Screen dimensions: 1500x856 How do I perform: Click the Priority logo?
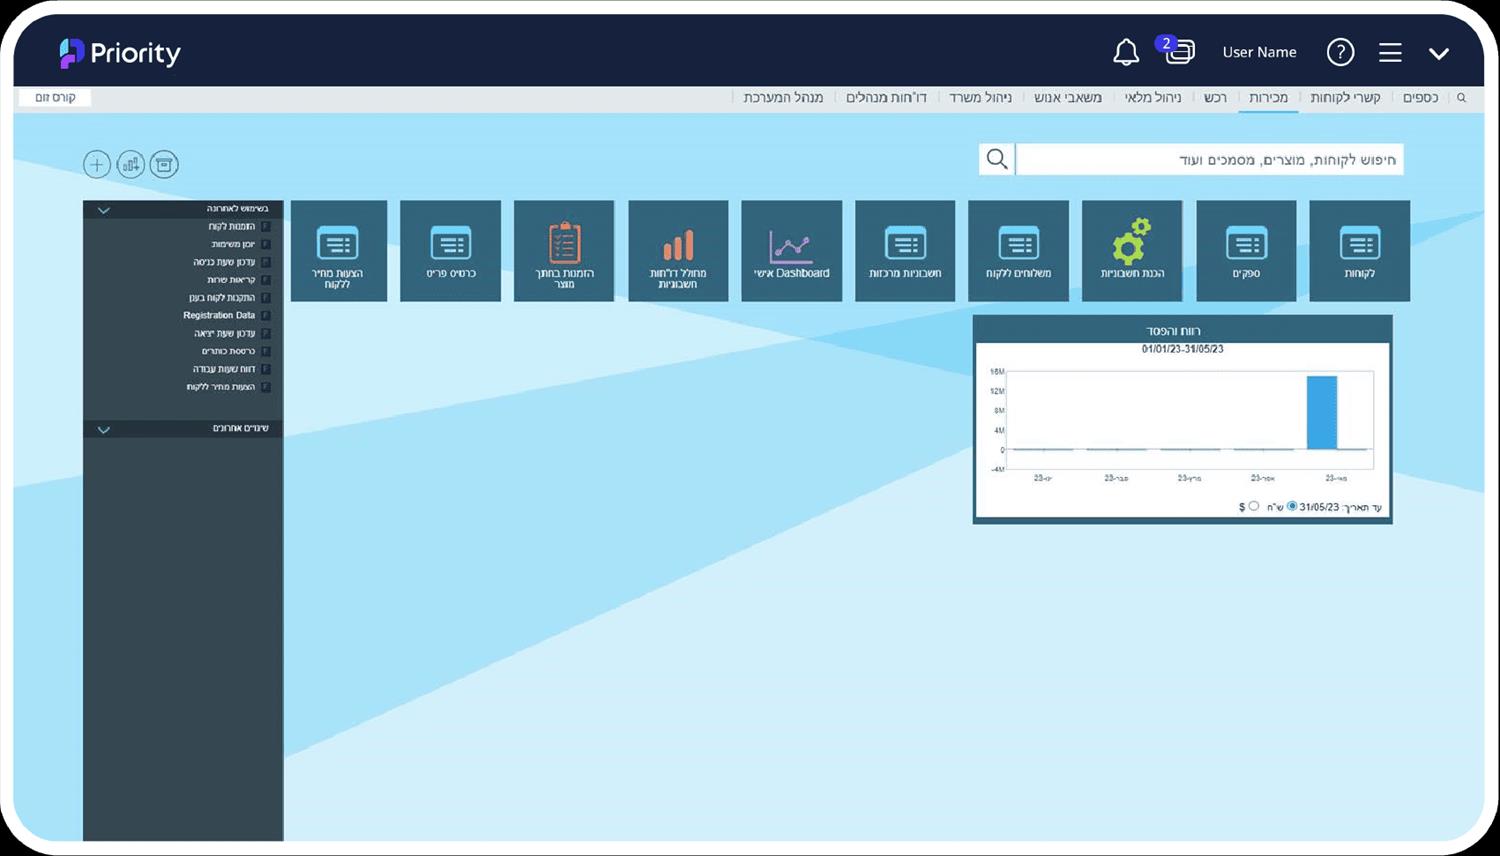pos(120,53)
